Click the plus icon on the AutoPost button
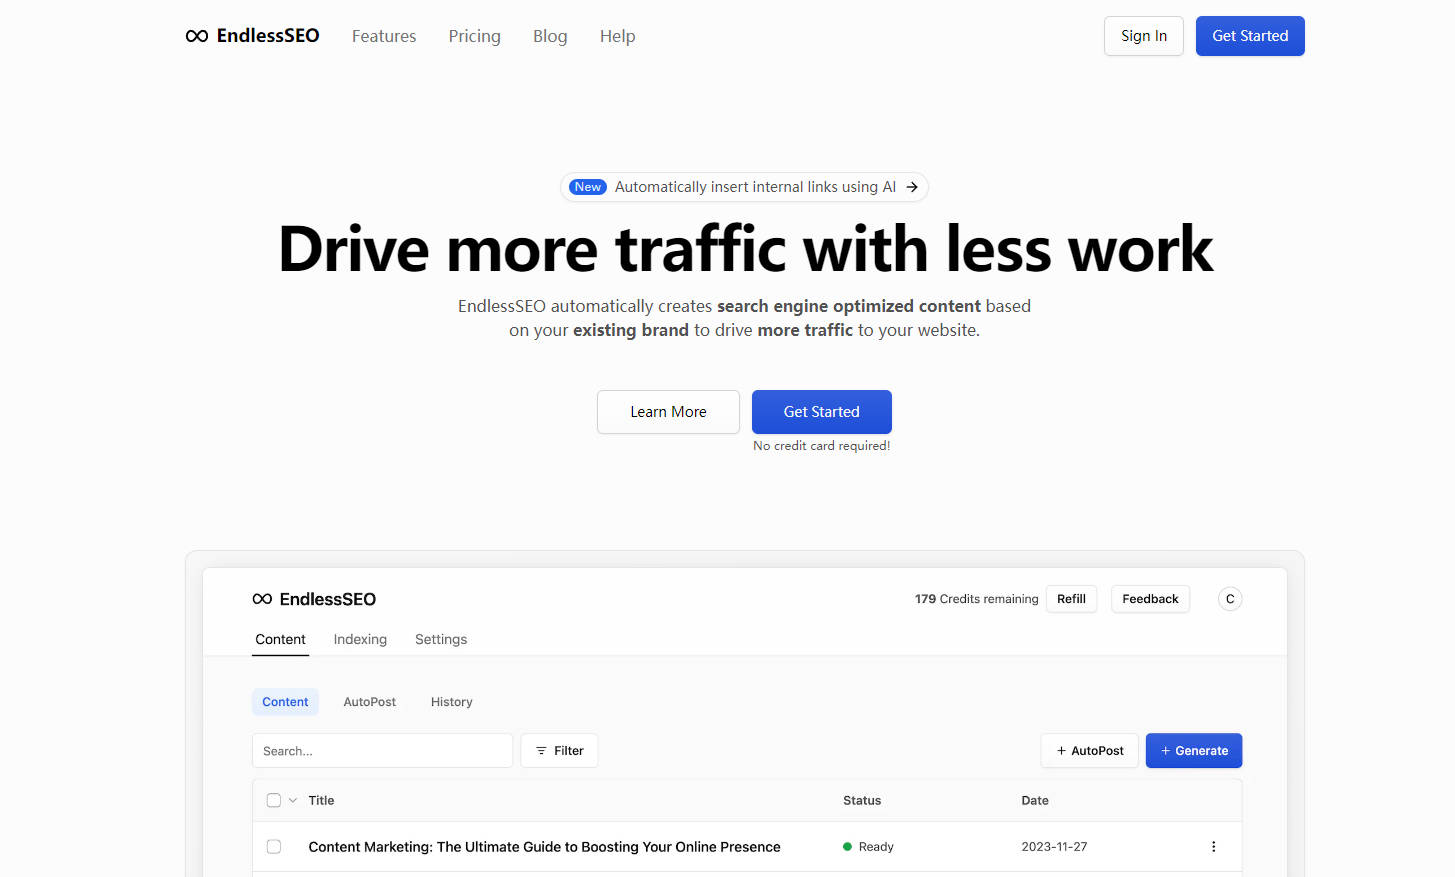This screenshot has height=877, width=1455. (1059, 750)
